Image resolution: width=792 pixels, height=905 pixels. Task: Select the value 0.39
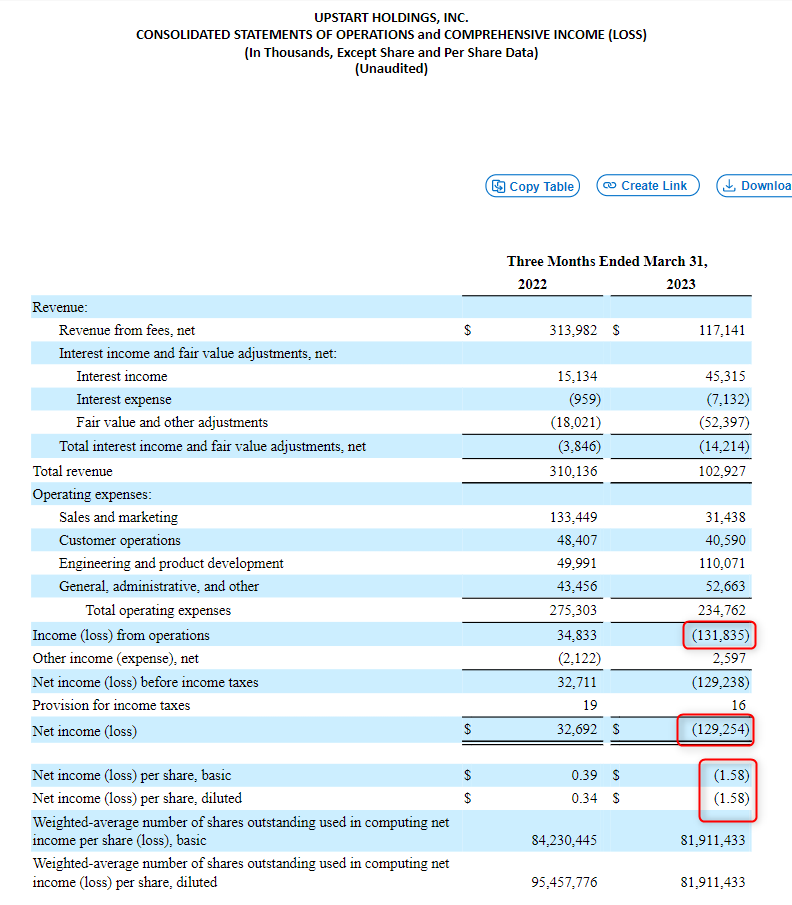[x=584, y=775]
